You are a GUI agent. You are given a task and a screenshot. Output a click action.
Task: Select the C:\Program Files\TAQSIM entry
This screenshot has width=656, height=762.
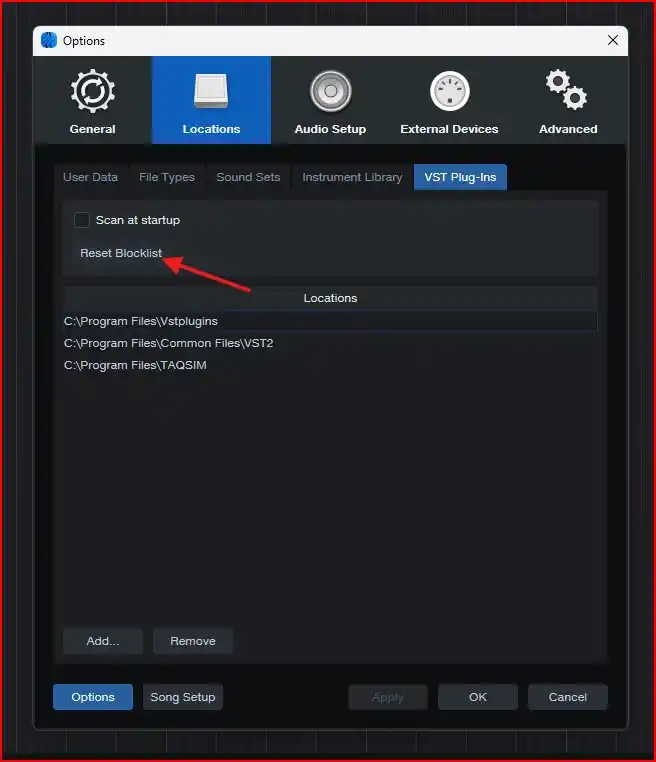click(330, 365)
